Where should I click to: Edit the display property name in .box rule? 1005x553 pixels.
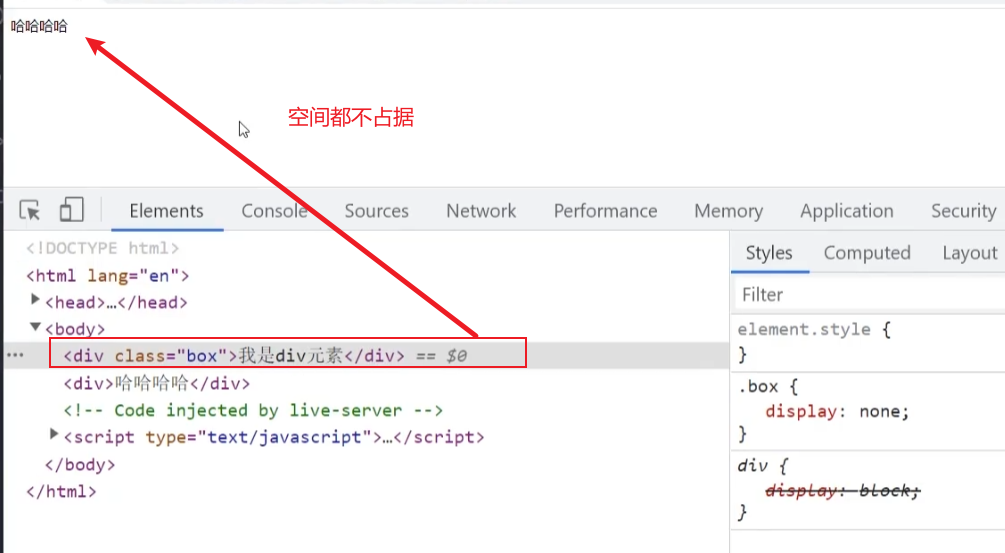(801, 411)
